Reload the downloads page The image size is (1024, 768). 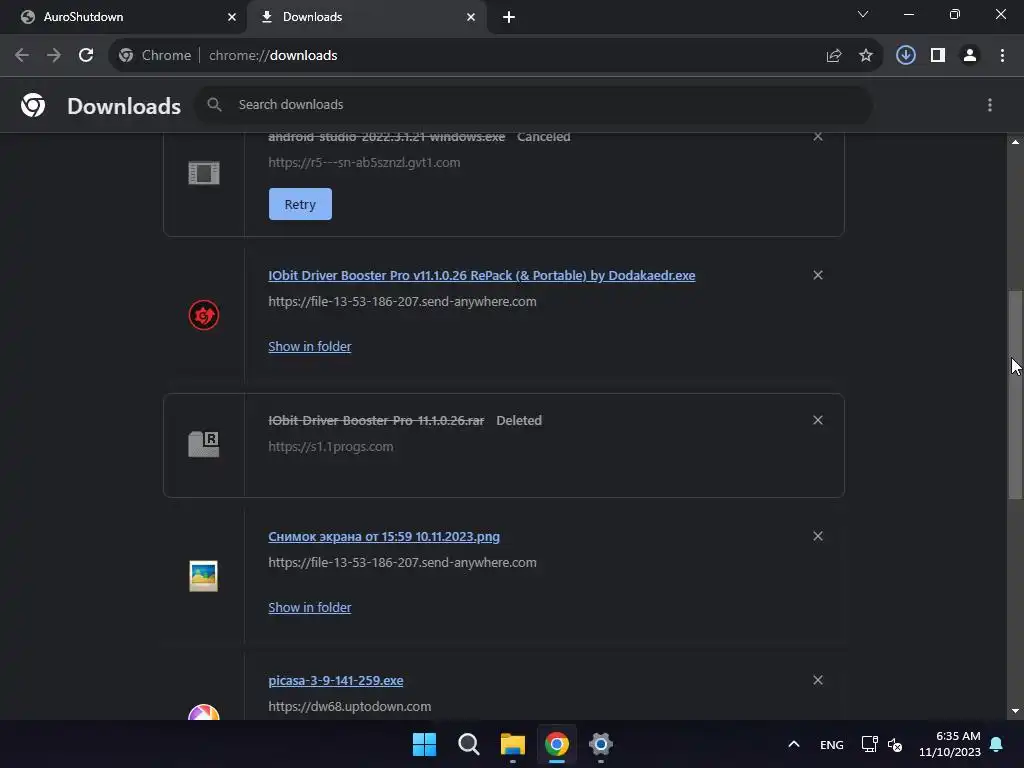(86, 56)
